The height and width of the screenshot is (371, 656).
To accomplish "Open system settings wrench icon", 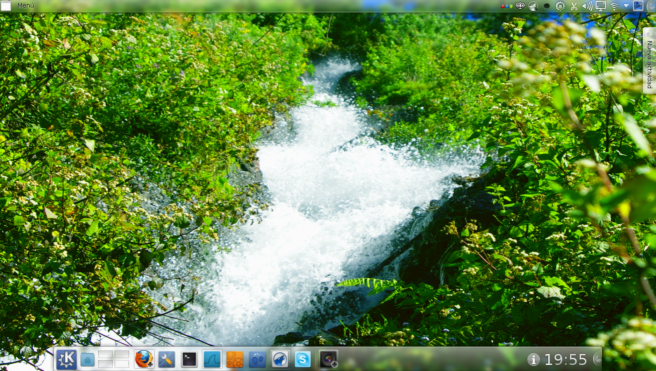I will 167,359.
